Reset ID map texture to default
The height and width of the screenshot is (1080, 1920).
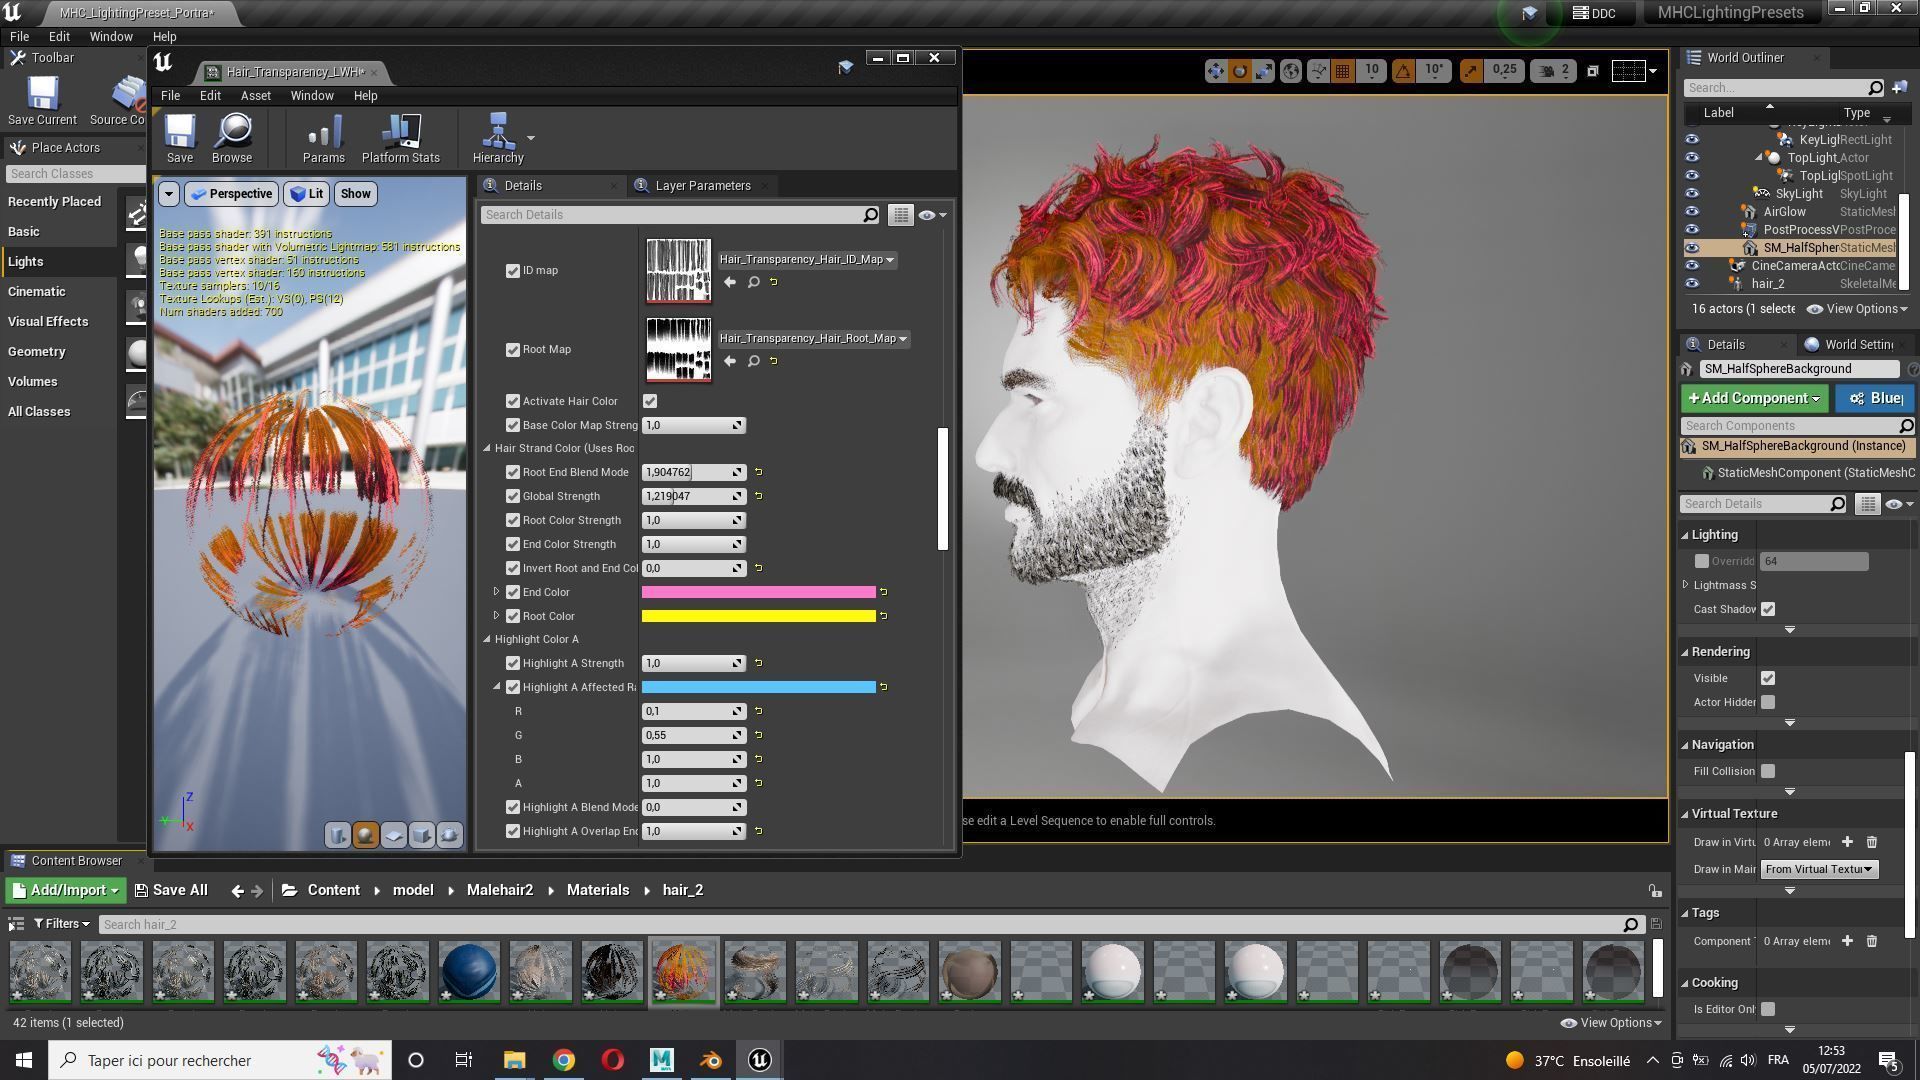pyautogui.click(x=774, y=282)
